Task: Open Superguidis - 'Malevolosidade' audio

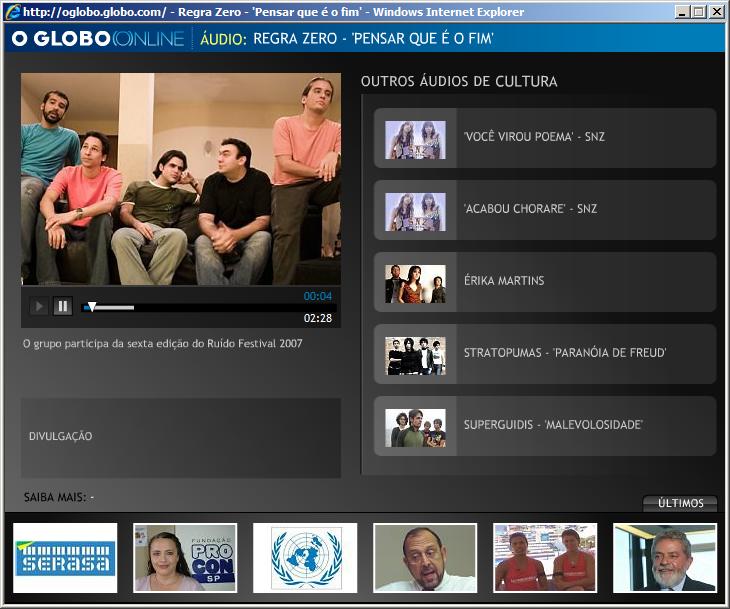Action: tap(545, 426)
